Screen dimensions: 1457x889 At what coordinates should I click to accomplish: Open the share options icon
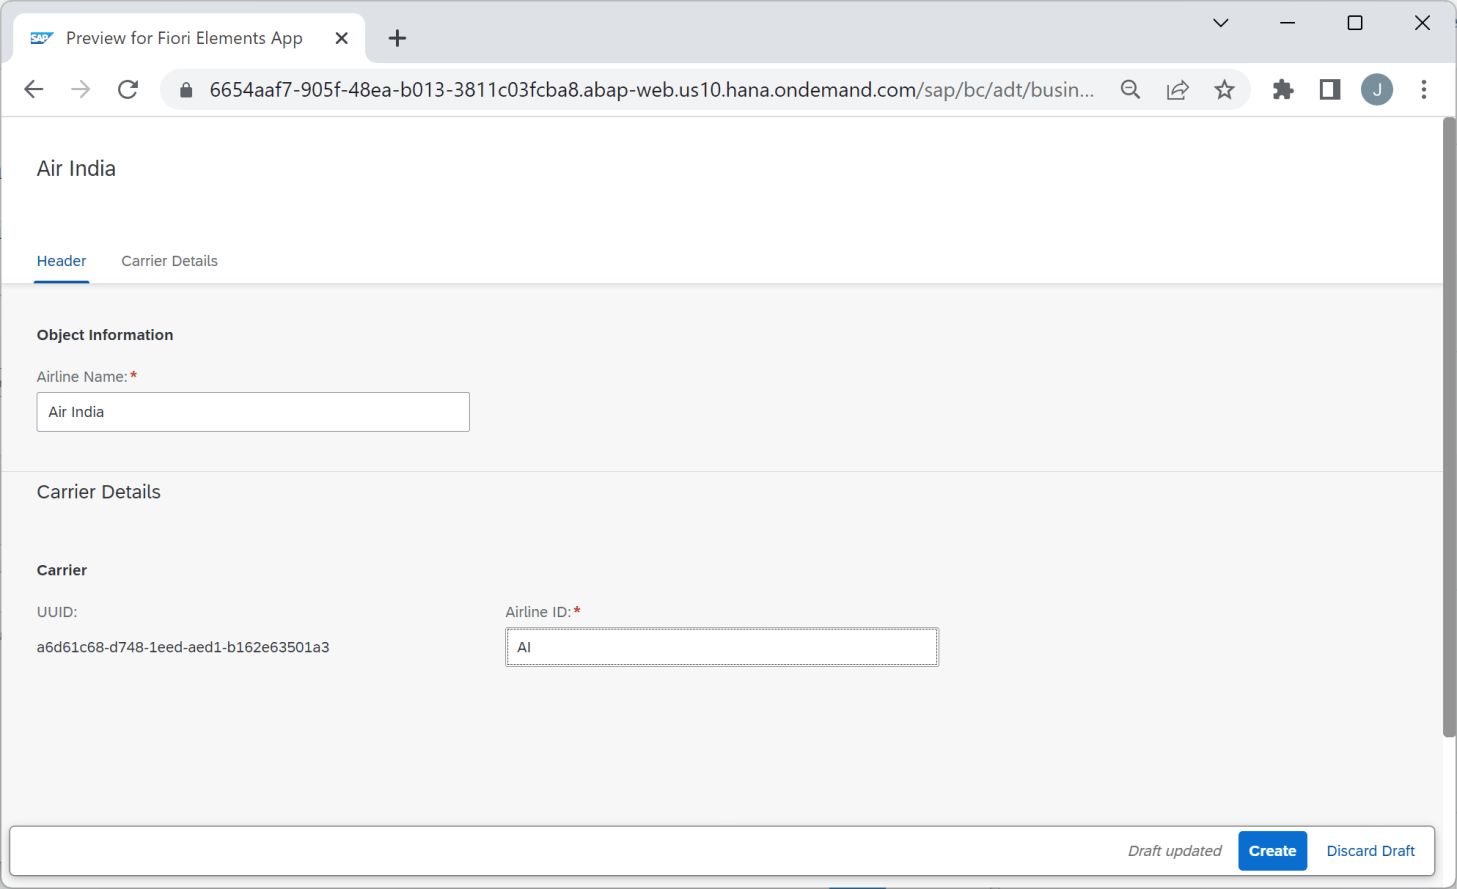coord(1178,89)
